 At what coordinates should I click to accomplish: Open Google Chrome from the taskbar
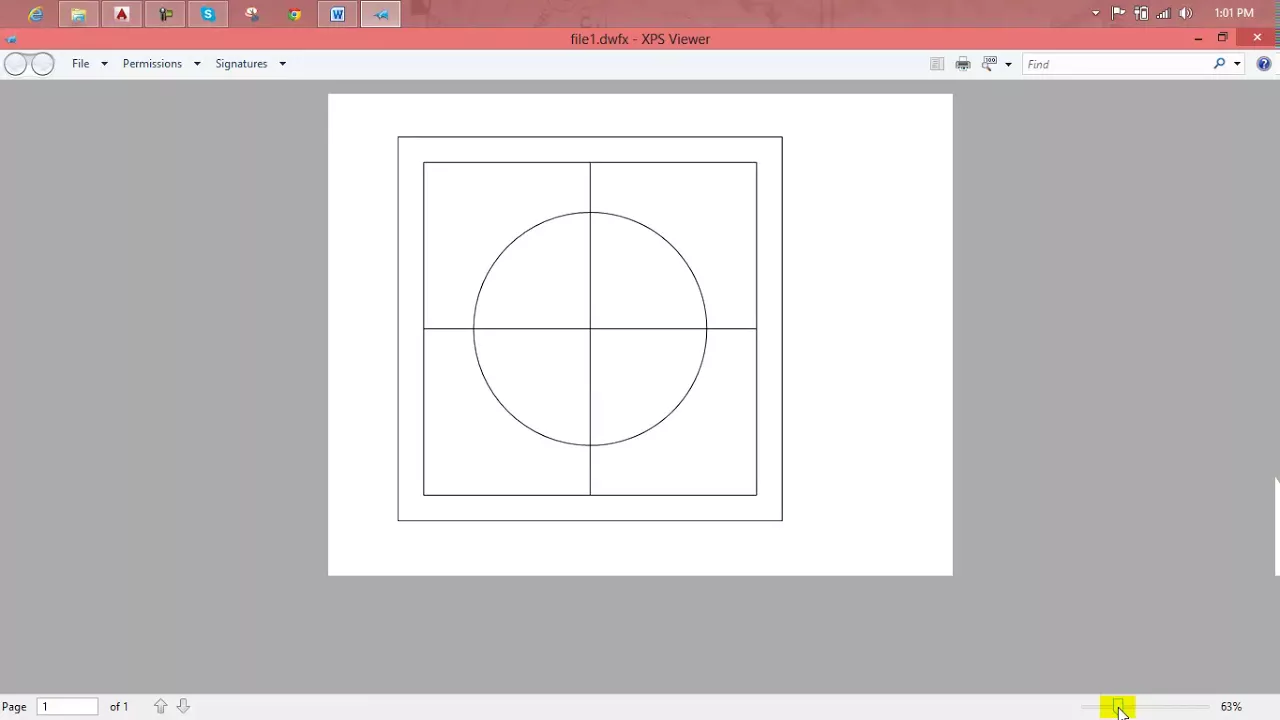(x=295, y=14)
